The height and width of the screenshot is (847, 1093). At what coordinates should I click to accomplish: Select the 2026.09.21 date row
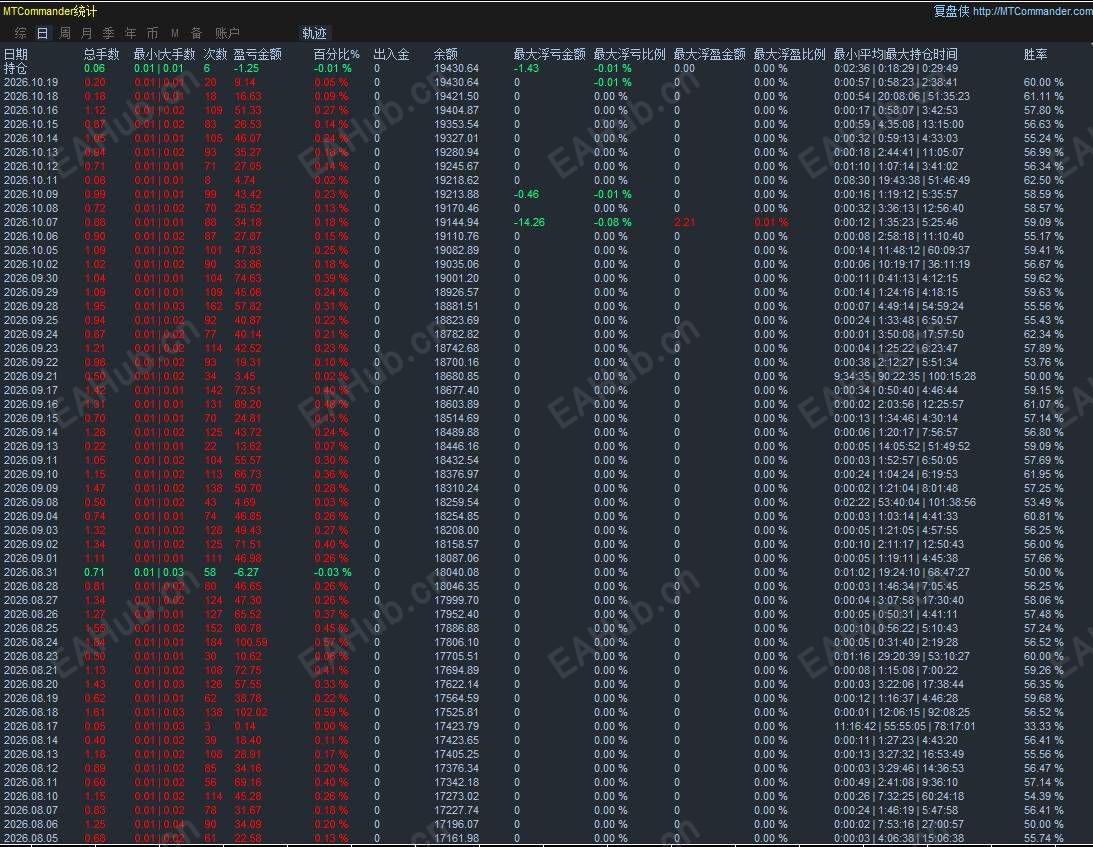[x=31, y=376]
